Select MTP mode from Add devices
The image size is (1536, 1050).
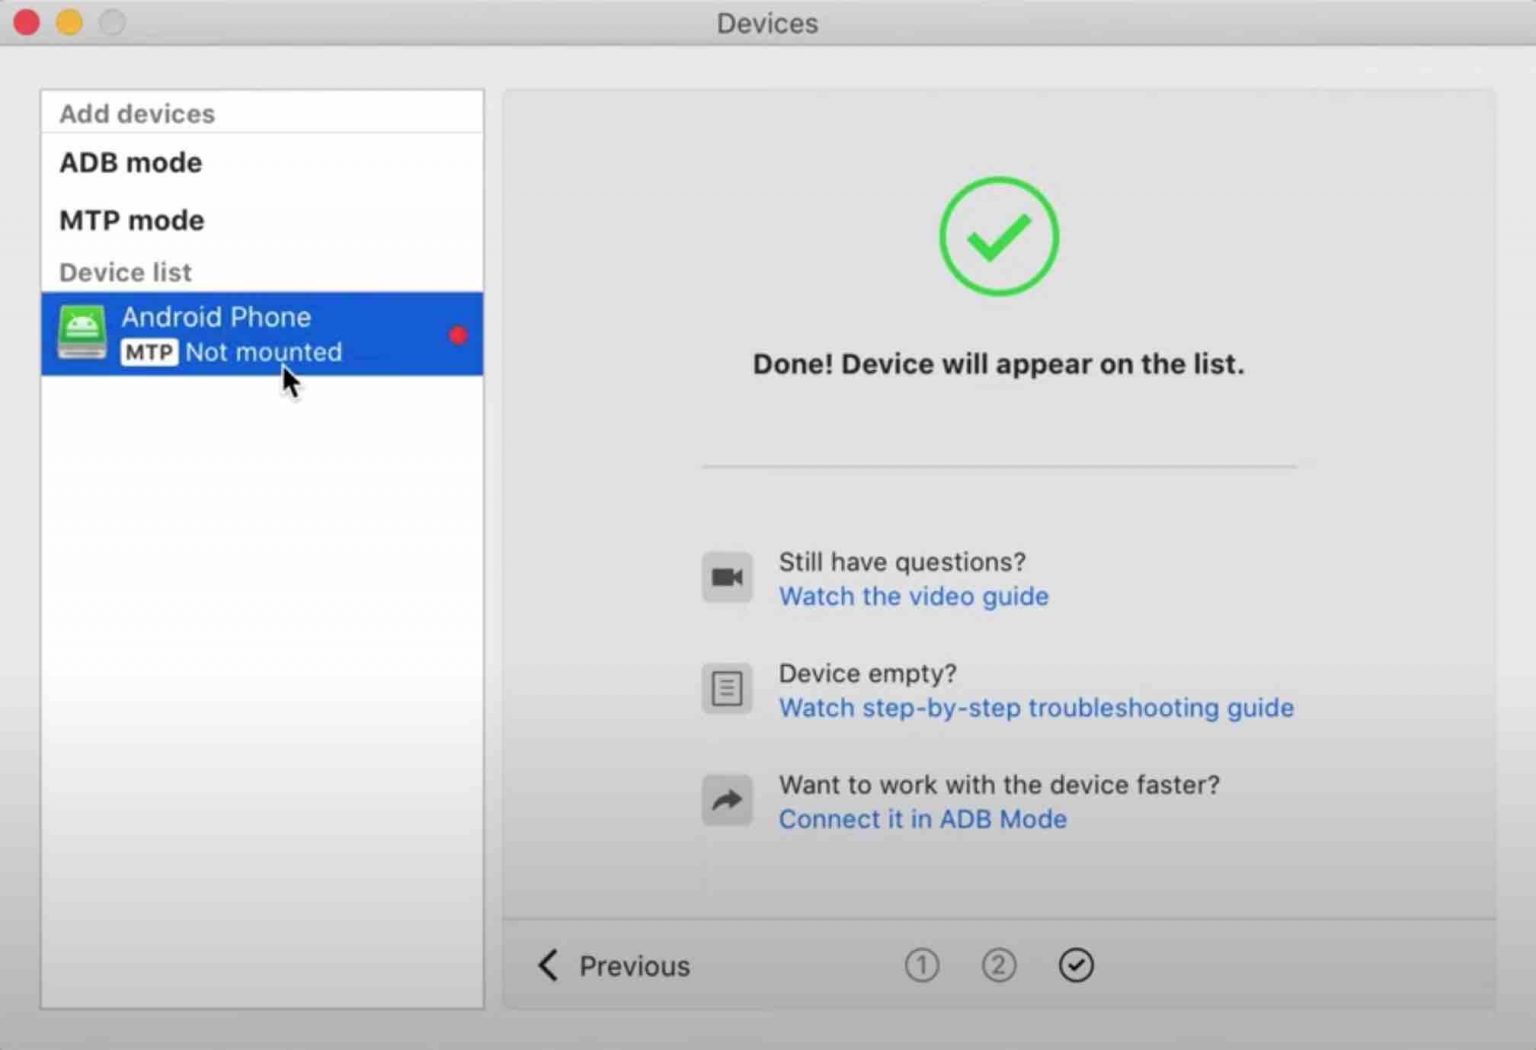click(x=131, y=220)
